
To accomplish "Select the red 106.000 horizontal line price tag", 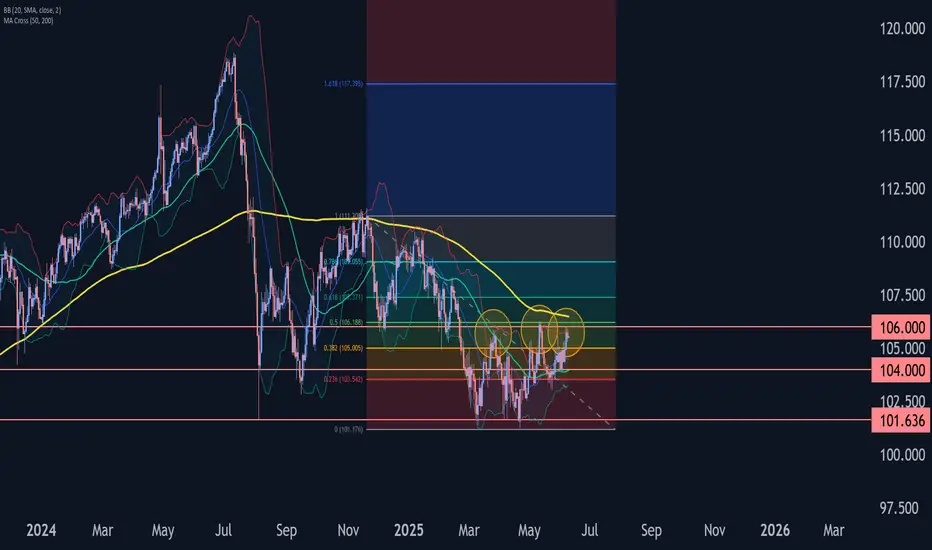I will (901, 328).
